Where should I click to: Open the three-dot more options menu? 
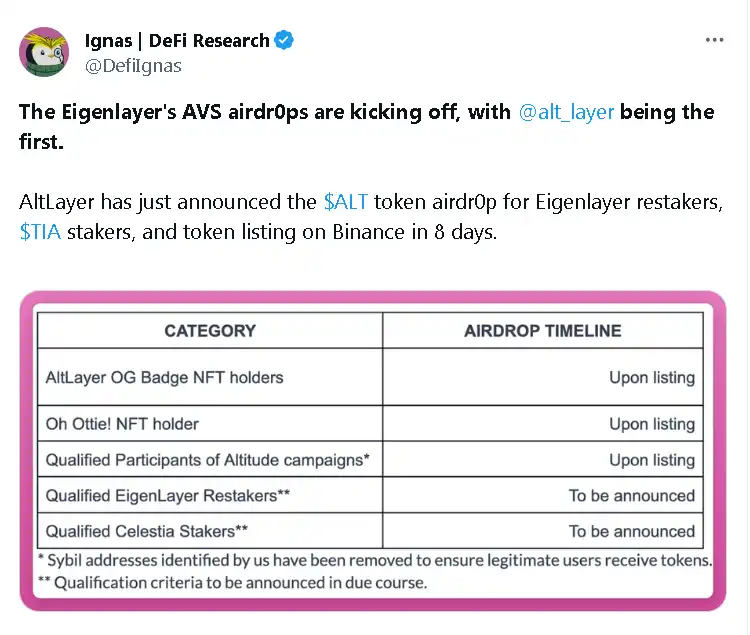[714, 40]
